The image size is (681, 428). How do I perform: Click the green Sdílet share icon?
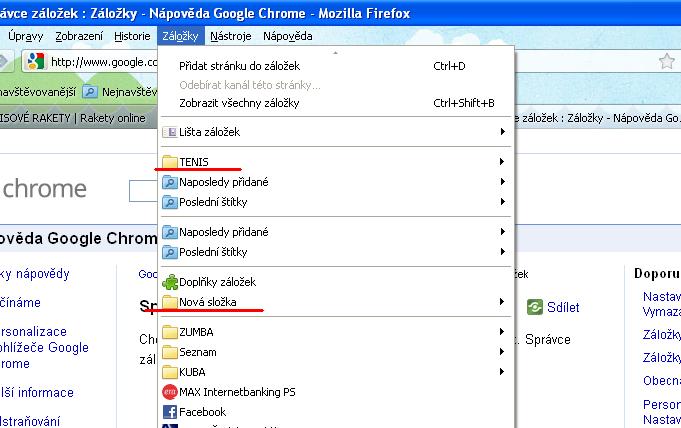point(534,307)
